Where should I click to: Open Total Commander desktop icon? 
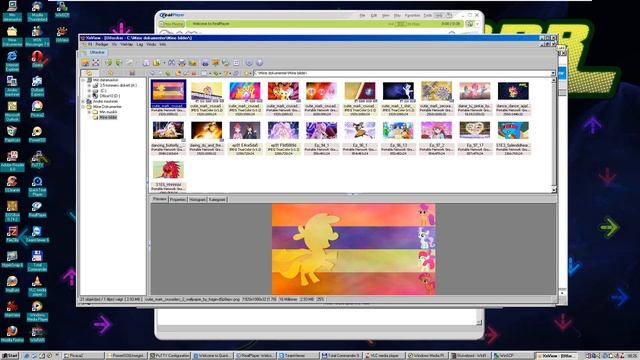[37, 261]
